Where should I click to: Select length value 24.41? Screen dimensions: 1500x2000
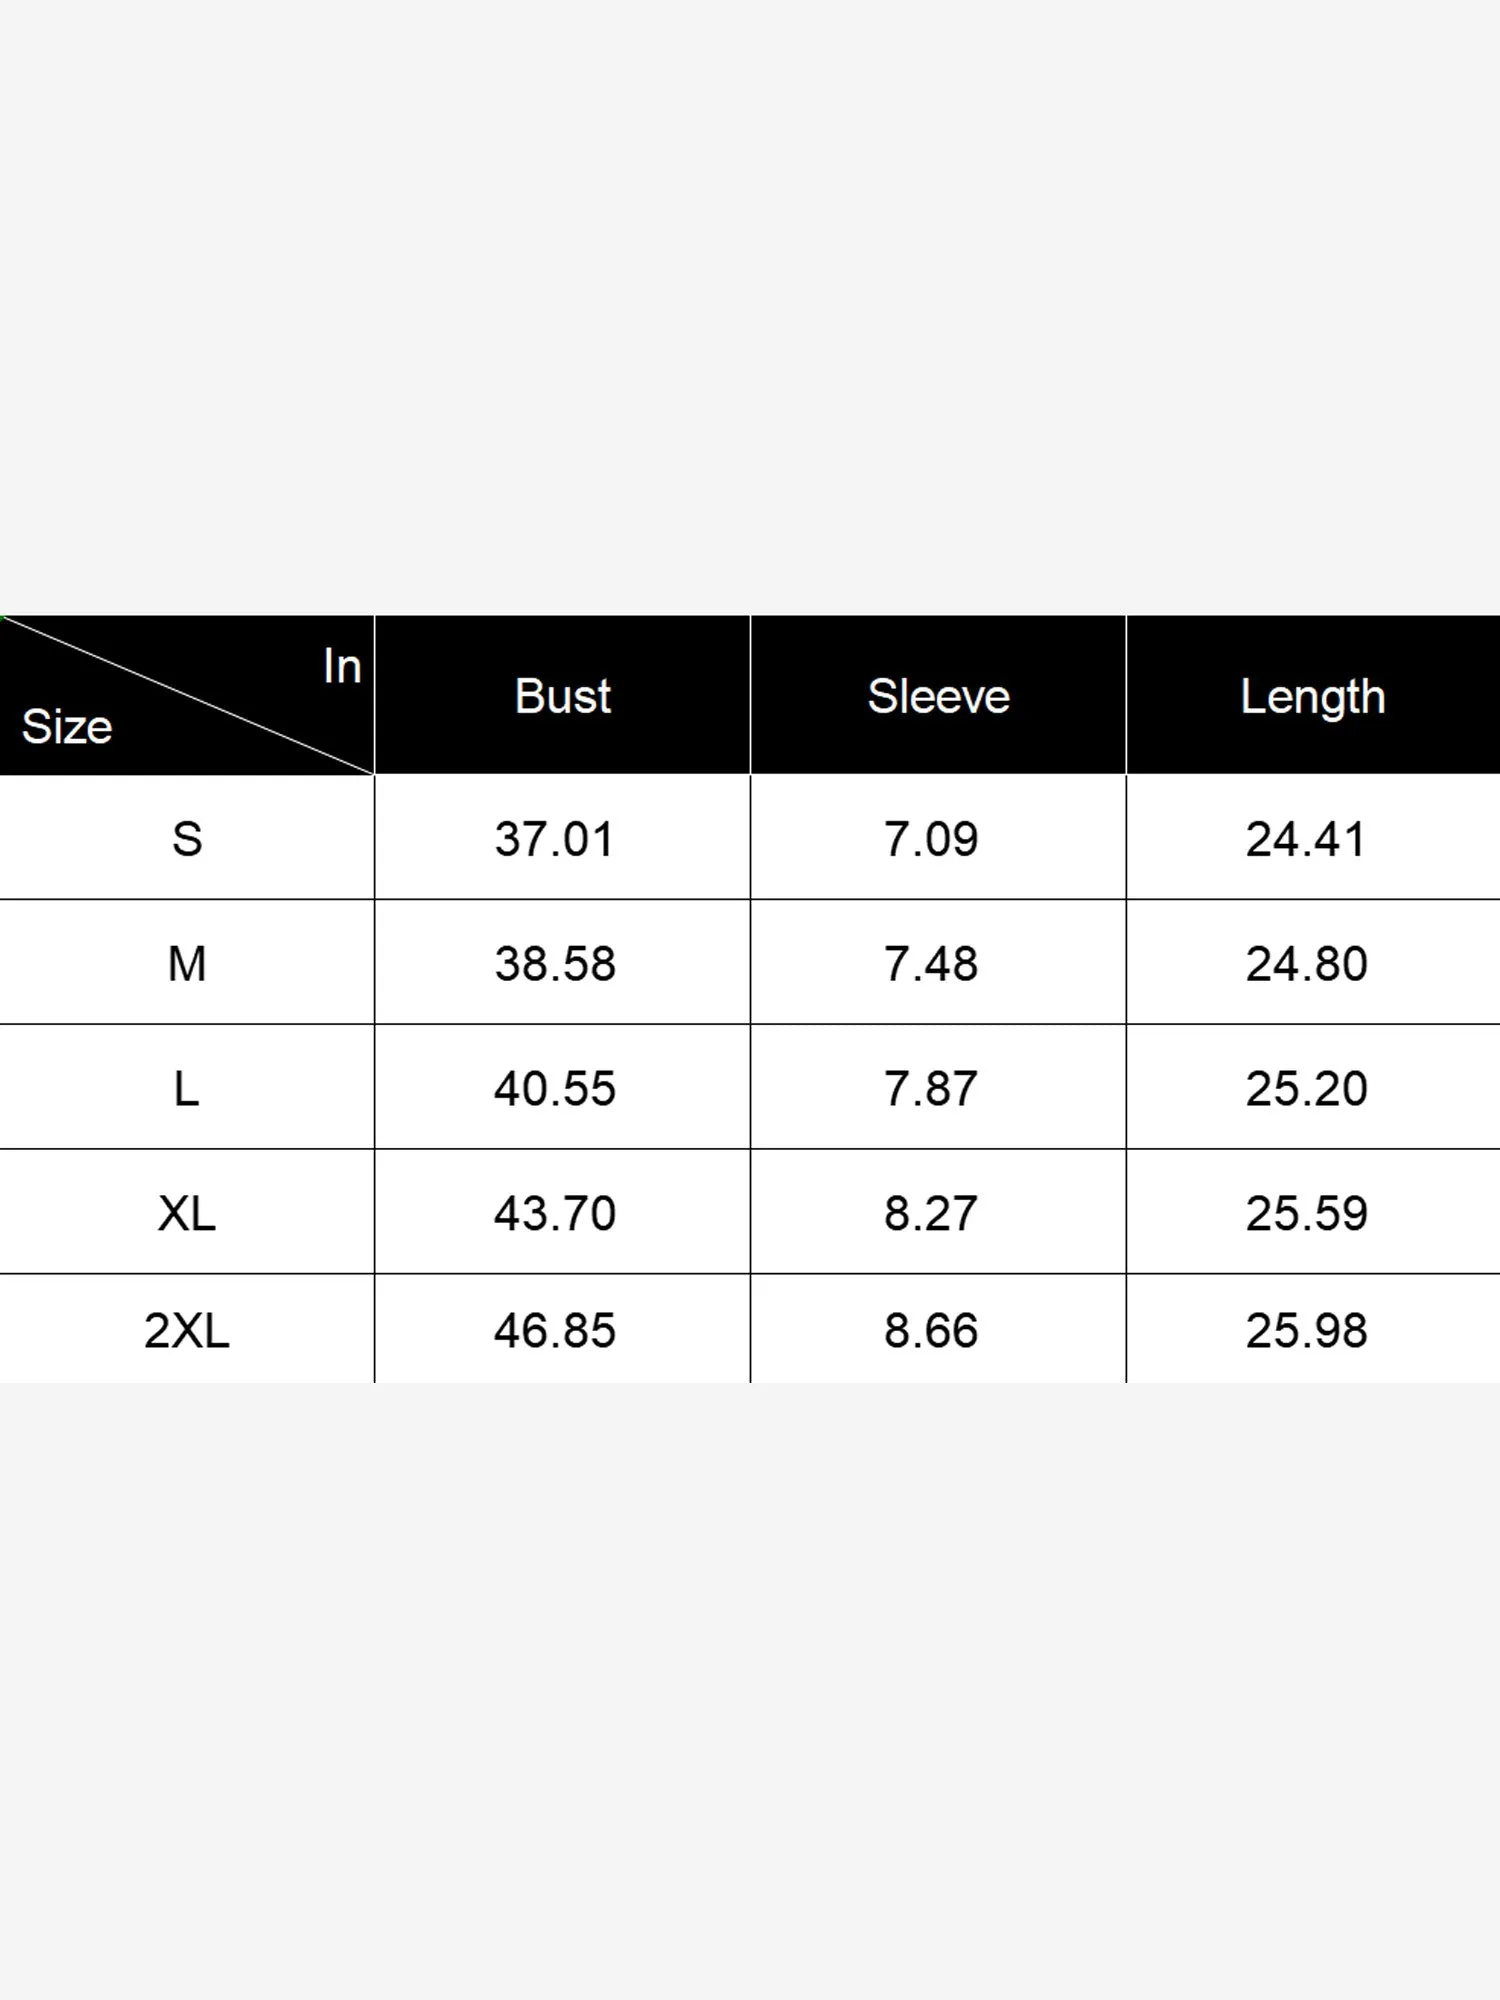click(1306, 839)
